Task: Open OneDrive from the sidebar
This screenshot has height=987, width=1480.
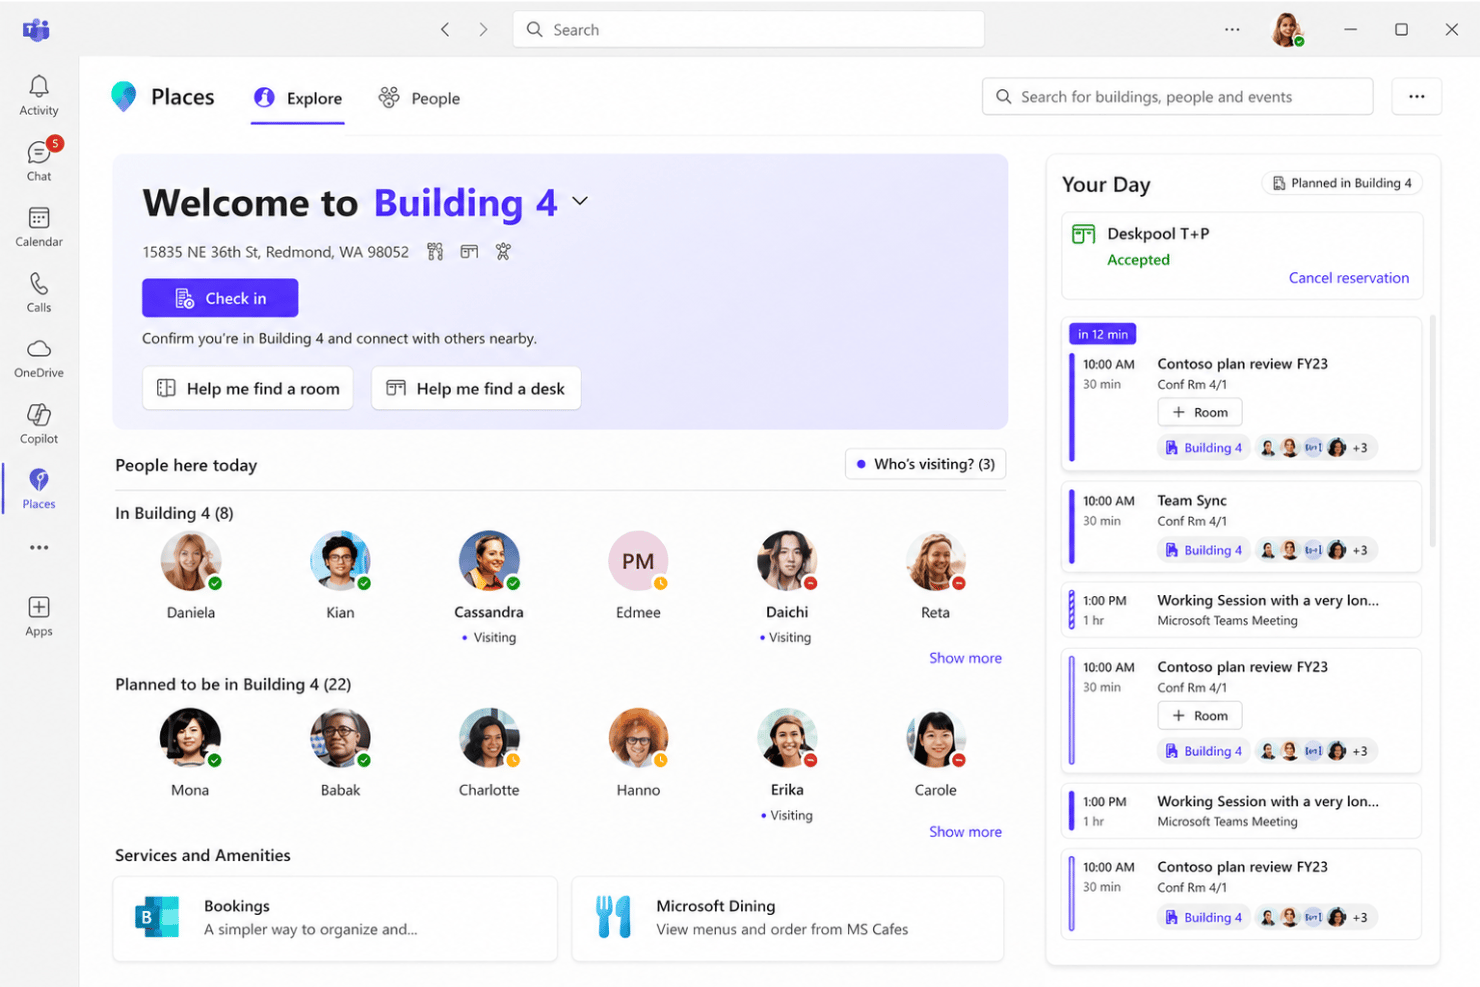Action: (x=39, y=358)
